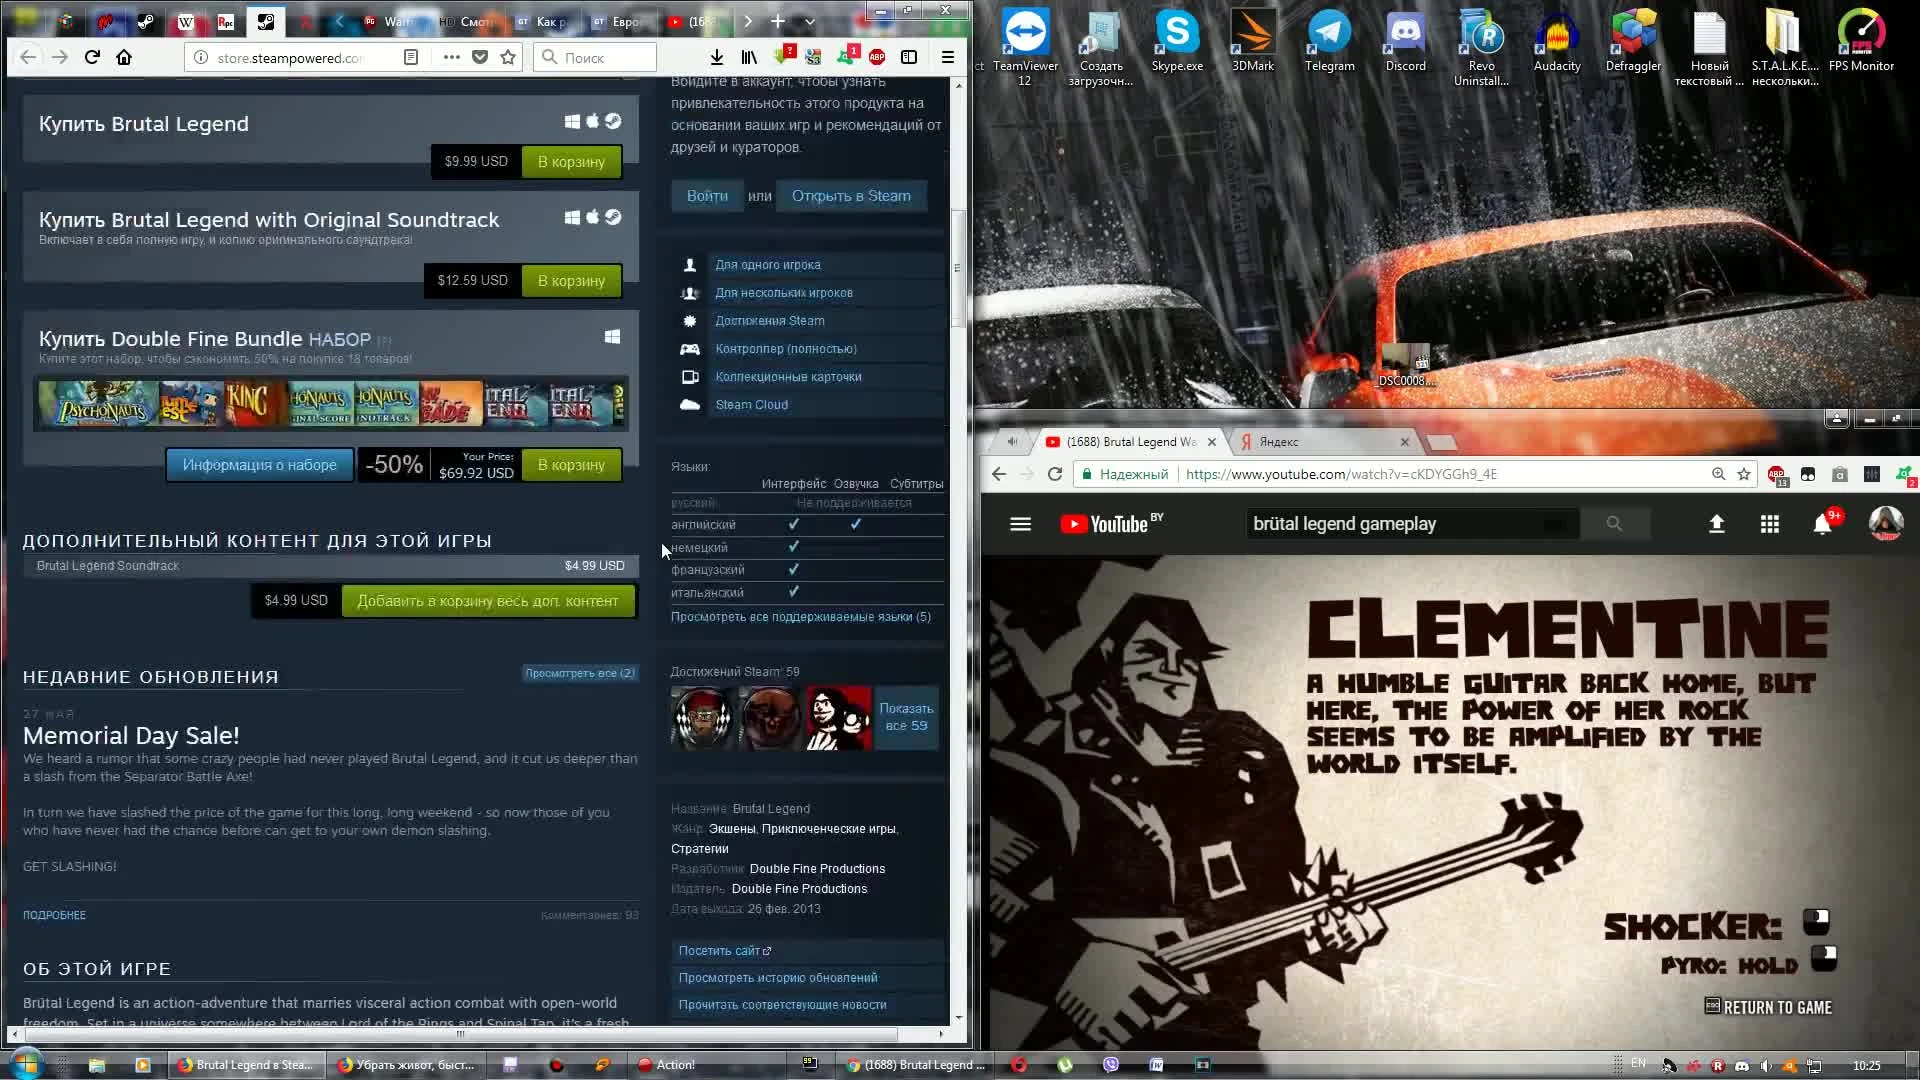This screenshot has width=1920, height=1080.
Task: Open Firefox downloads arrow icon
Action: [x=716, y=57]
